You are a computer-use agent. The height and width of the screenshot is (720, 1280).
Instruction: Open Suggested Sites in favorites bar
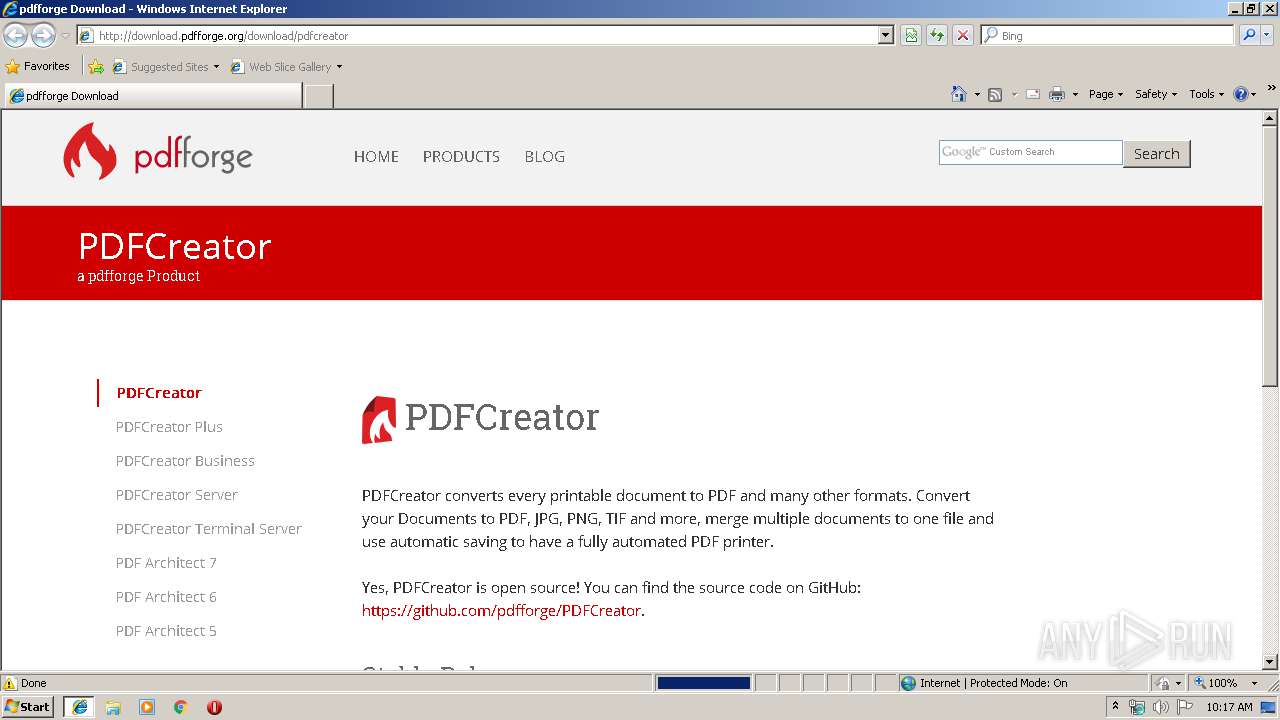165,67
